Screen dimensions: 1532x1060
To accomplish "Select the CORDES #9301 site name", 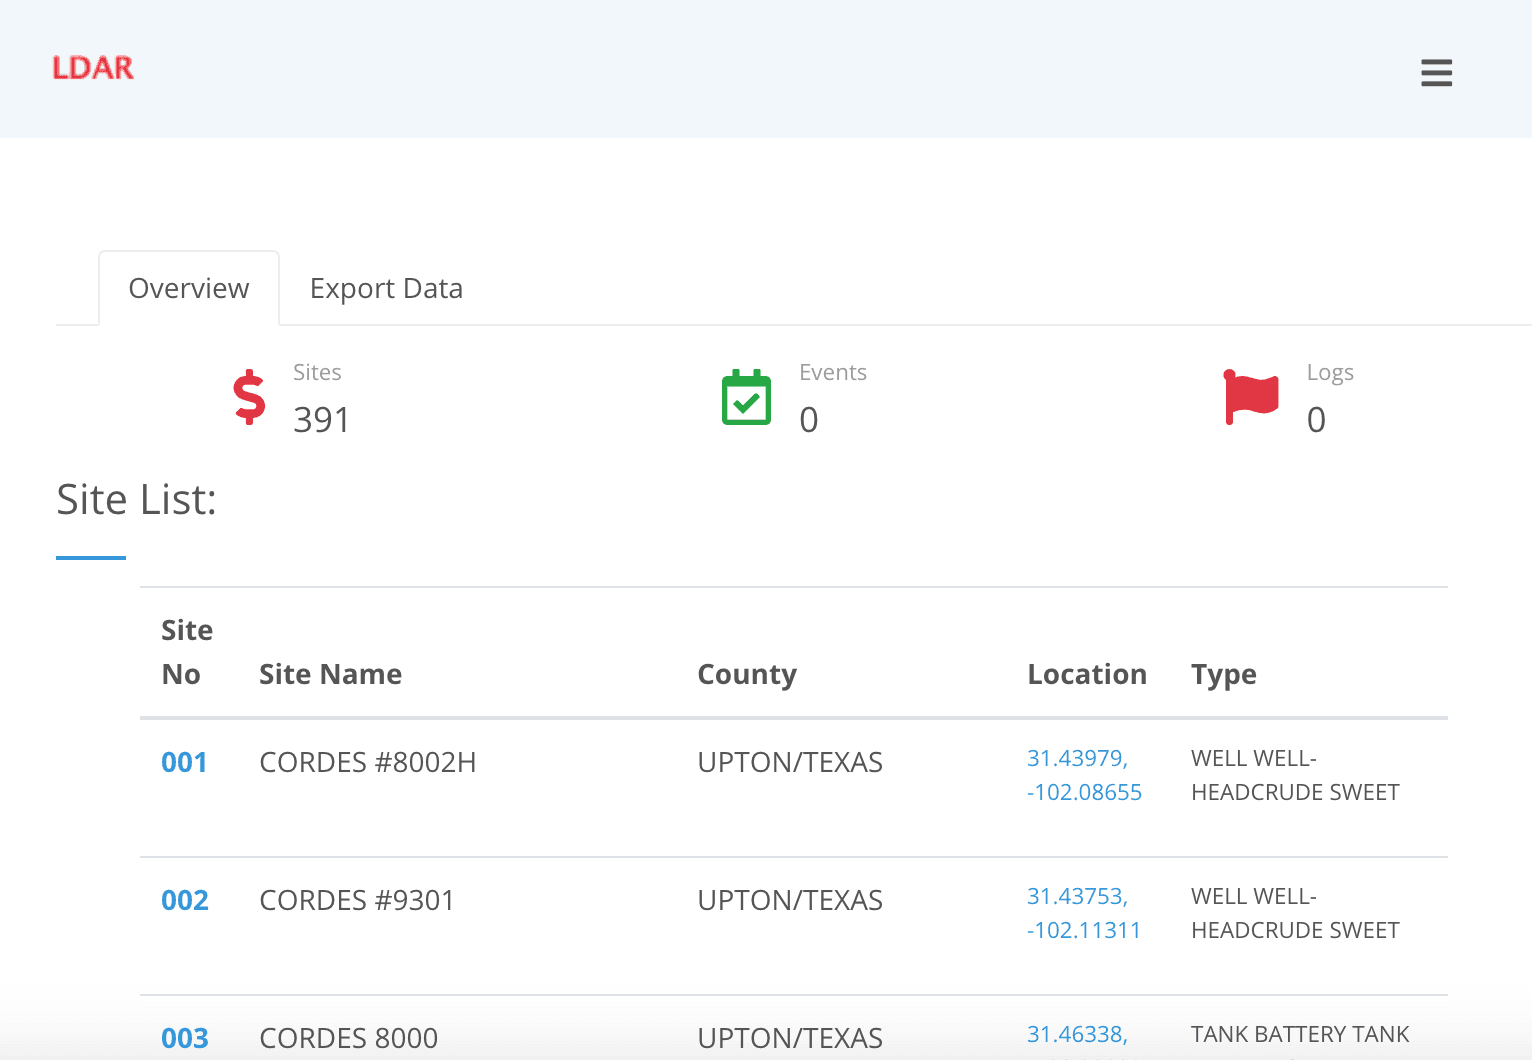I will click(356, 900).
